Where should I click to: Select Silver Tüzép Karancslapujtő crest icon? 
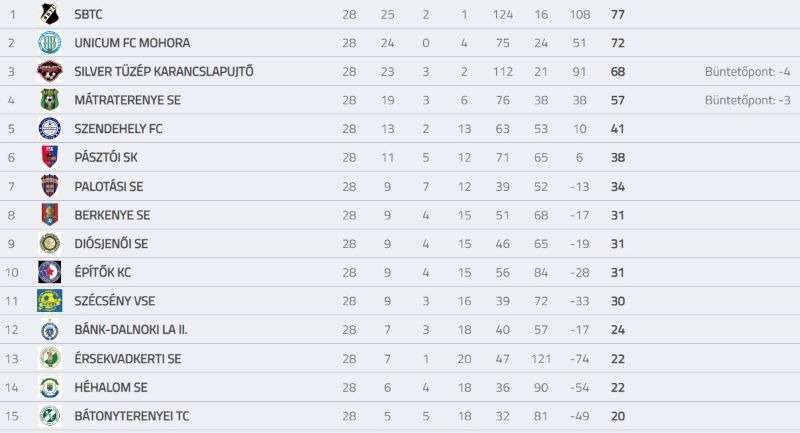49,71
